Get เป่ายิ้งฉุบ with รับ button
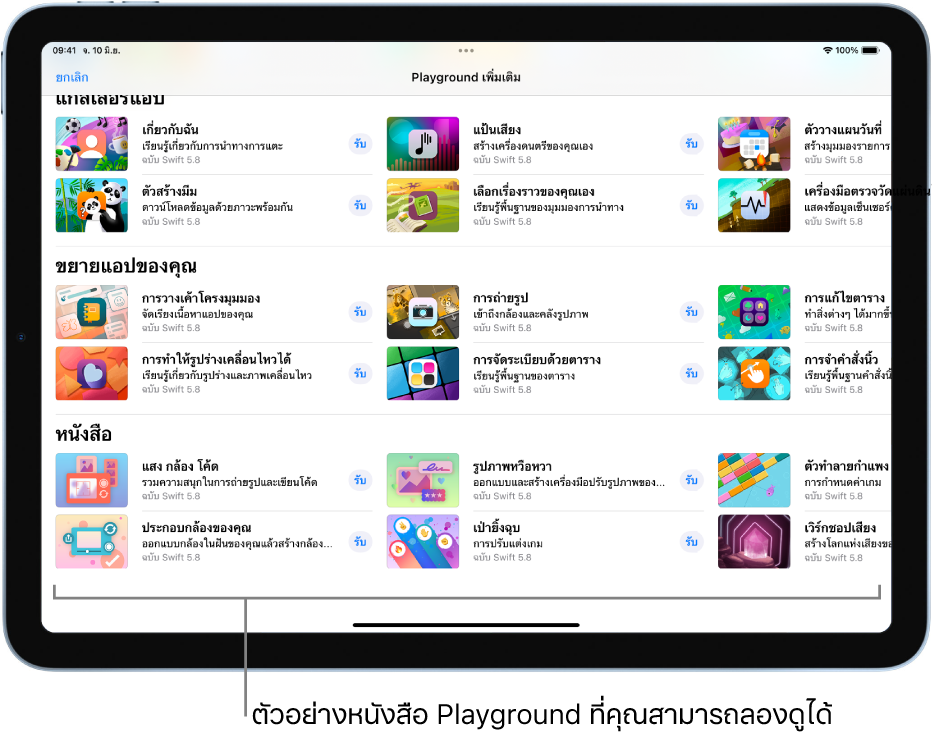This screenshot has width=934, height=737. (692, 541)
